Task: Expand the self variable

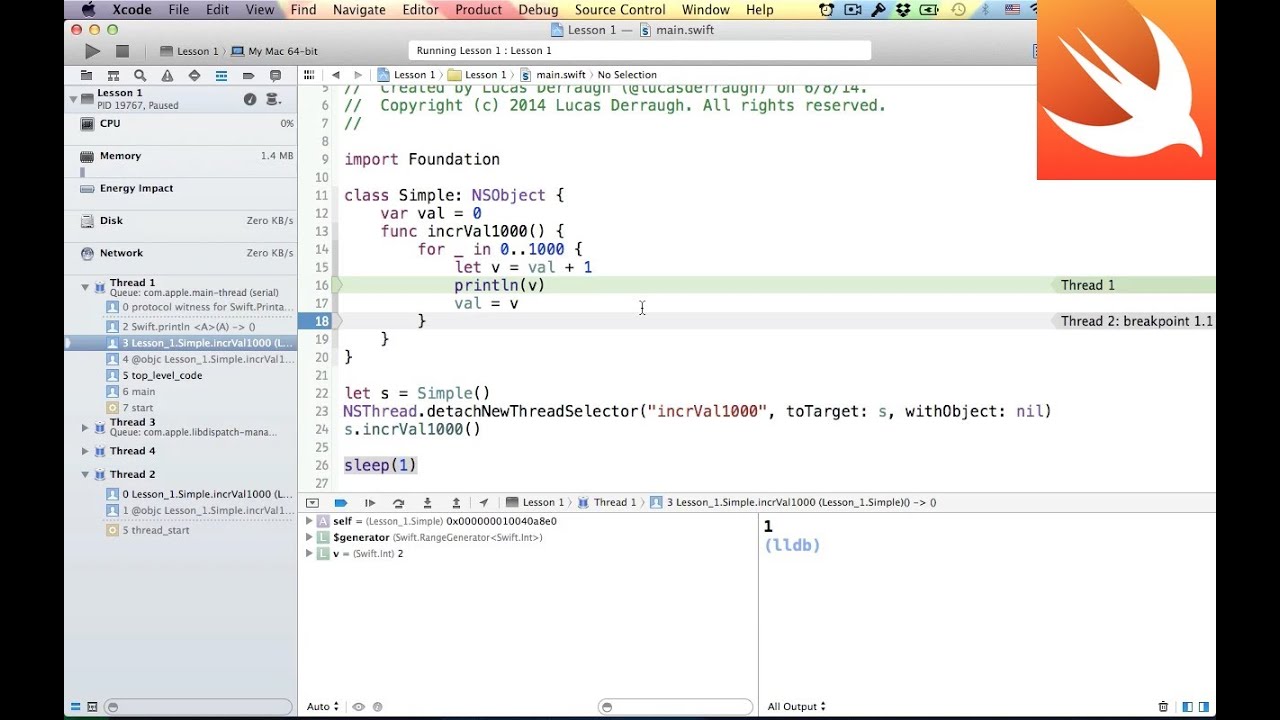Action: click(309, 521)
